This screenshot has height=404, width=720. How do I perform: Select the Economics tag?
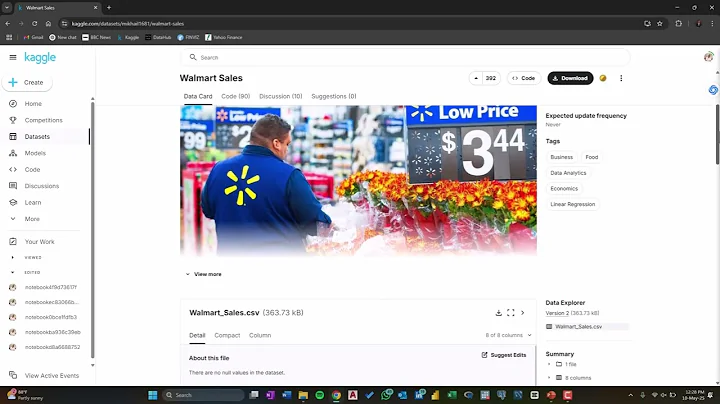(x=564, y=189)
